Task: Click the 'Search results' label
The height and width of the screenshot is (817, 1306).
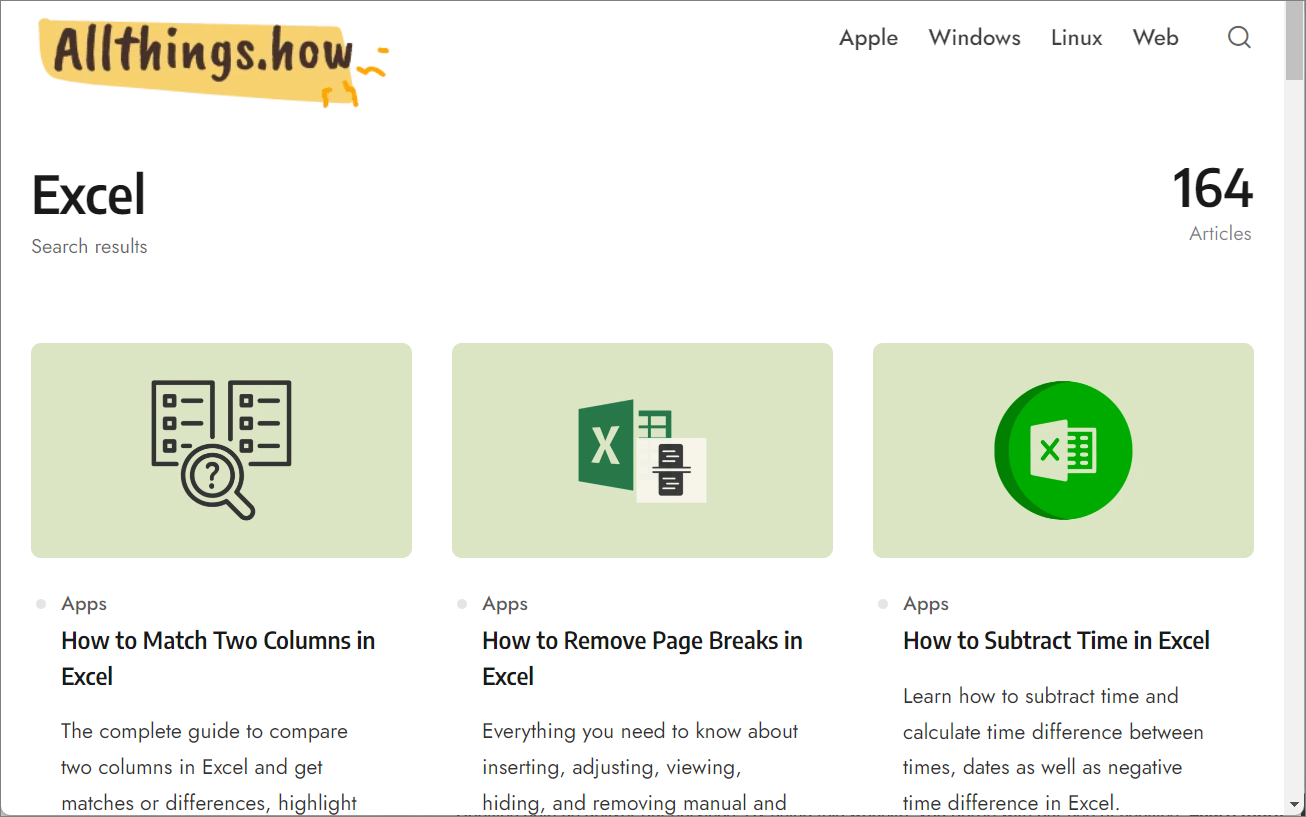Action: [x=89, y=247]
